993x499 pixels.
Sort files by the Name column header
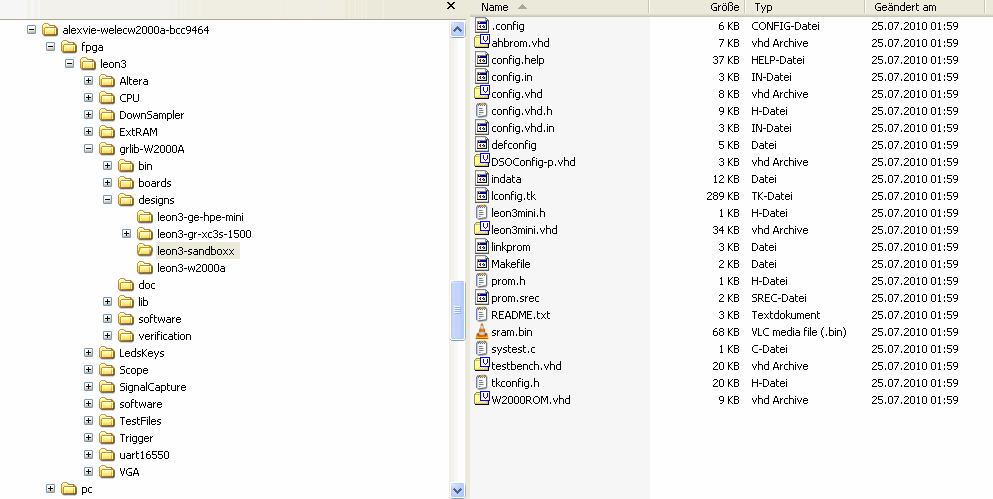click(560, 7)
